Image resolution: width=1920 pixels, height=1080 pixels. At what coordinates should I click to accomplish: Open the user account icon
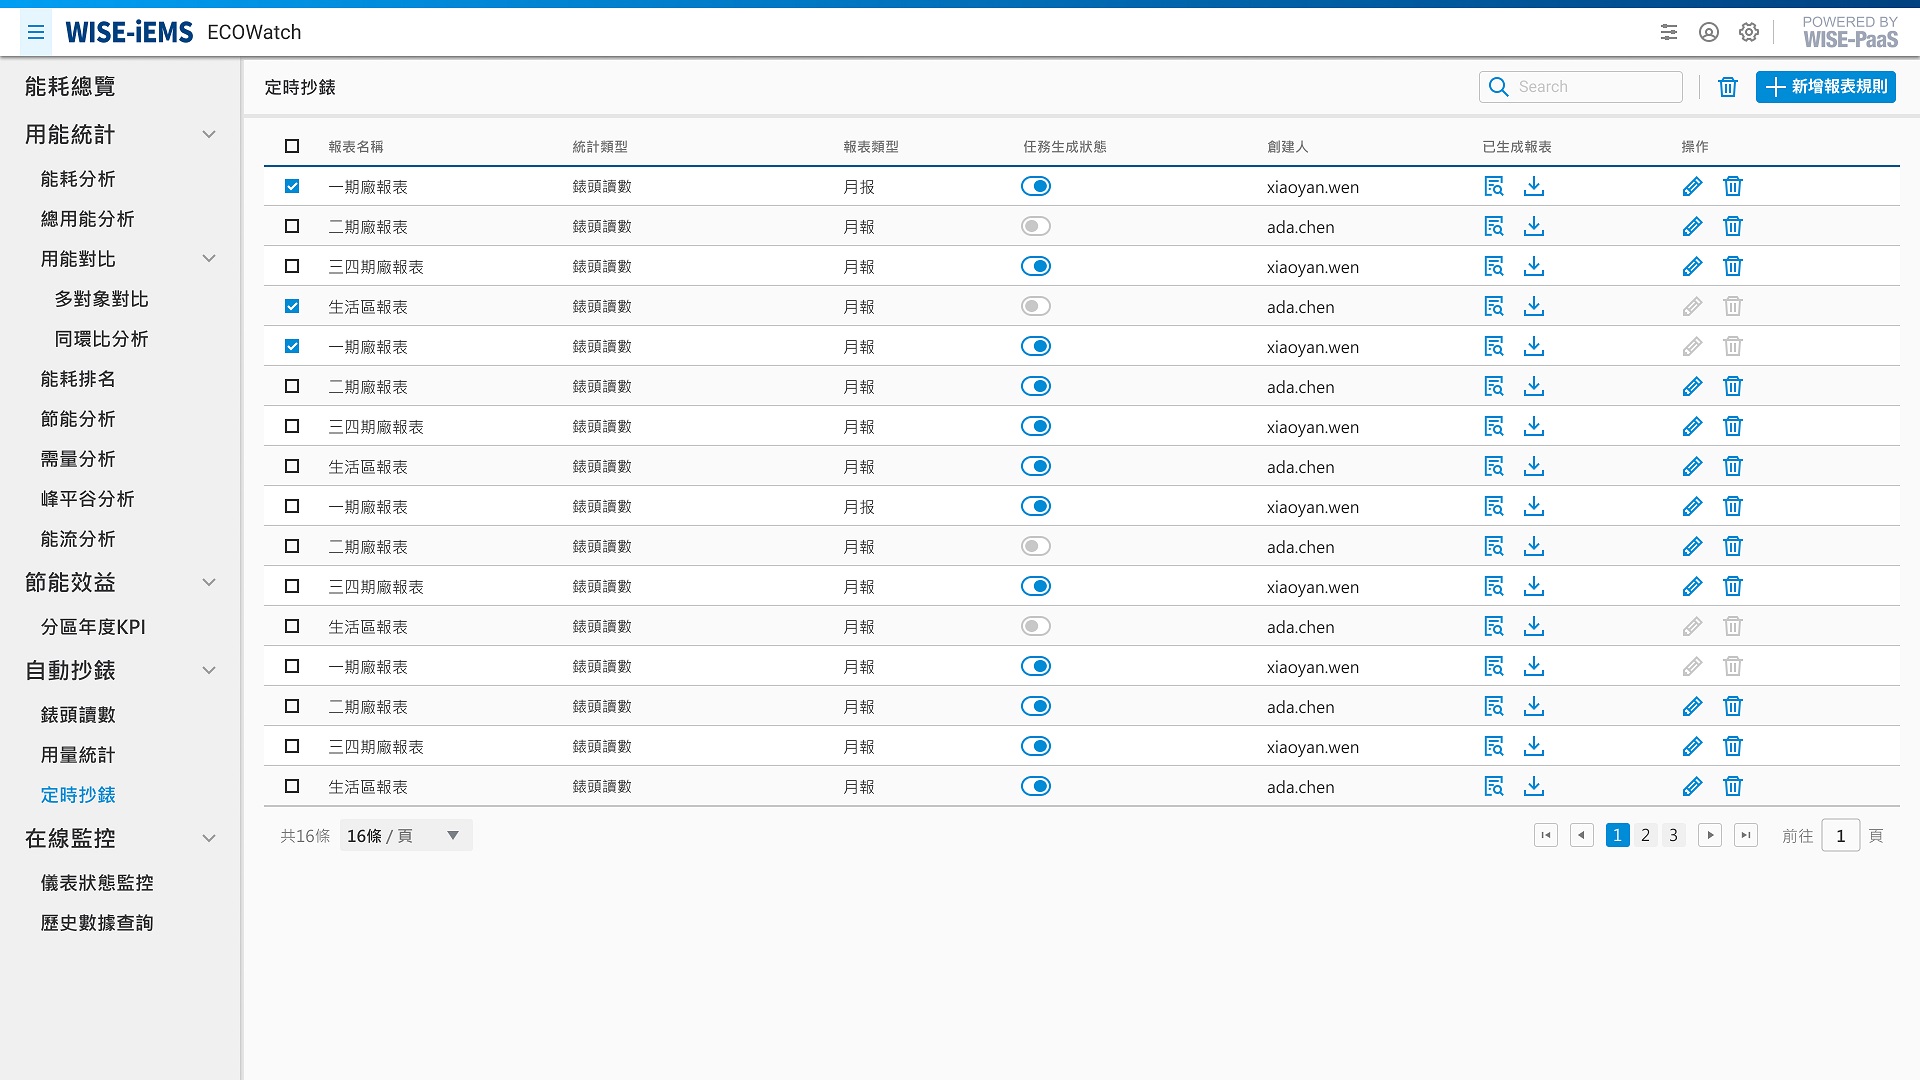pos(1709,32)
